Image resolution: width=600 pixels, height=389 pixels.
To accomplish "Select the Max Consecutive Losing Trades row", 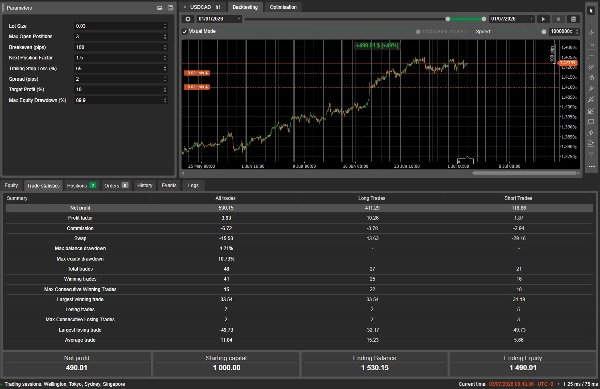I will 299,319.
